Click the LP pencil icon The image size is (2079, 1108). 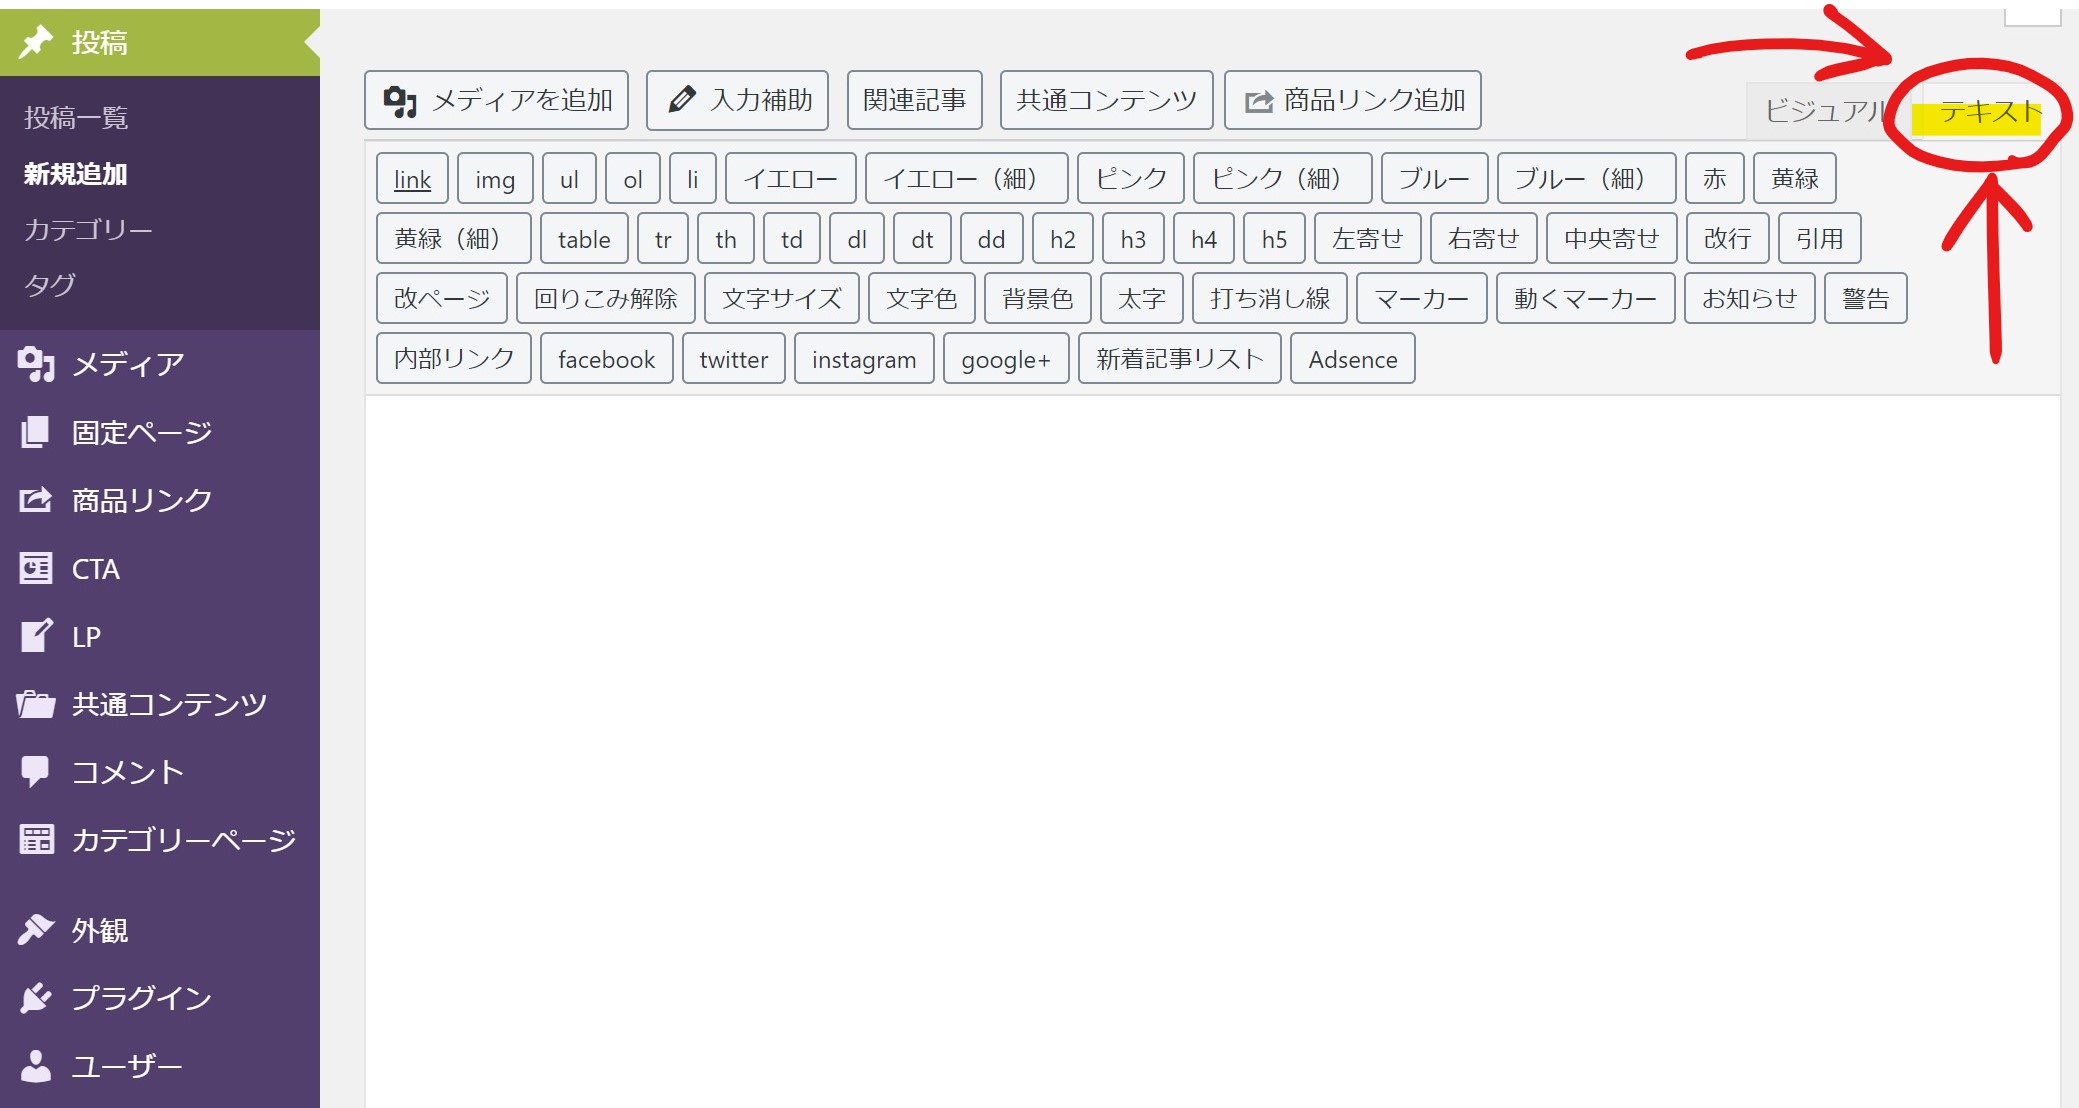pyautogui.click(x=35, y=636)
